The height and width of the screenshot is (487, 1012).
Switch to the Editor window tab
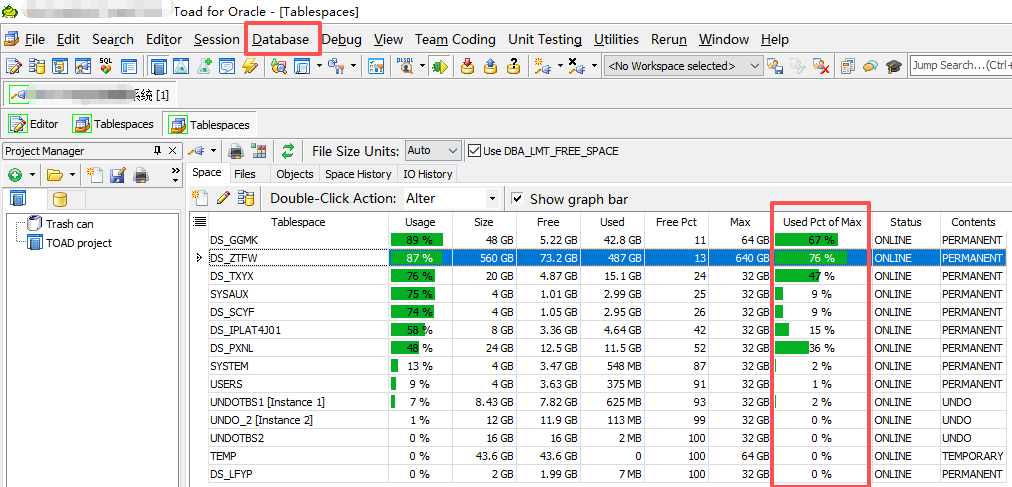coord(34,123)
